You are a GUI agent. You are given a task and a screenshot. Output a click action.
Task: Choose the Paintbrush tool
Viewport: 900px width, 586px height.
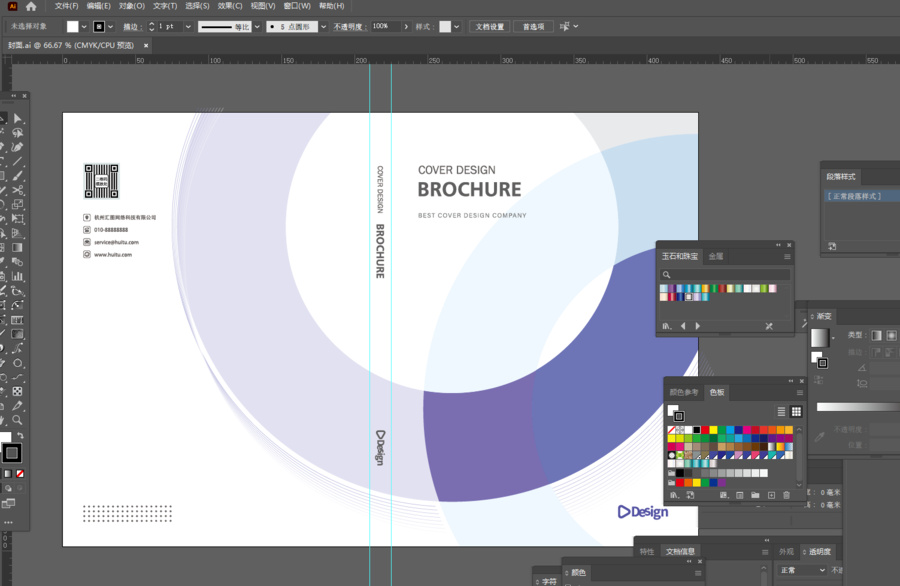17,176
